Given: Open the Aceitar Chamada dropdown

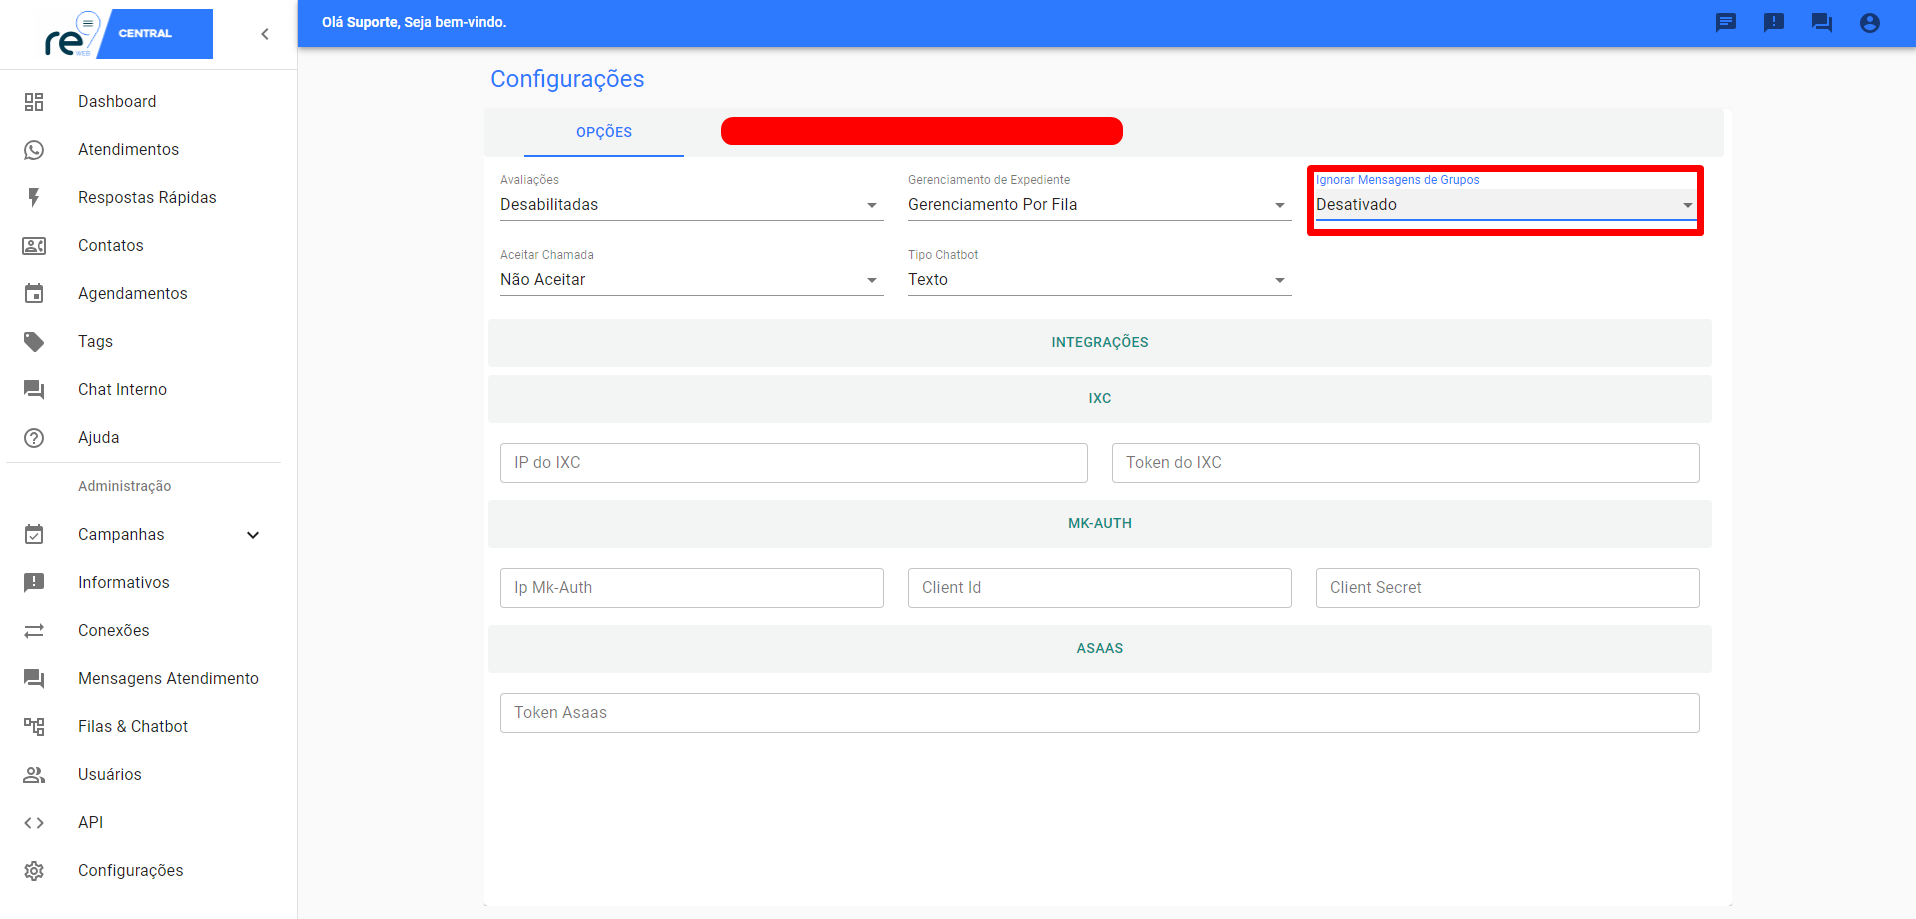Looking at the screenshot, I should pyautogui.click(x=692, y=280).
